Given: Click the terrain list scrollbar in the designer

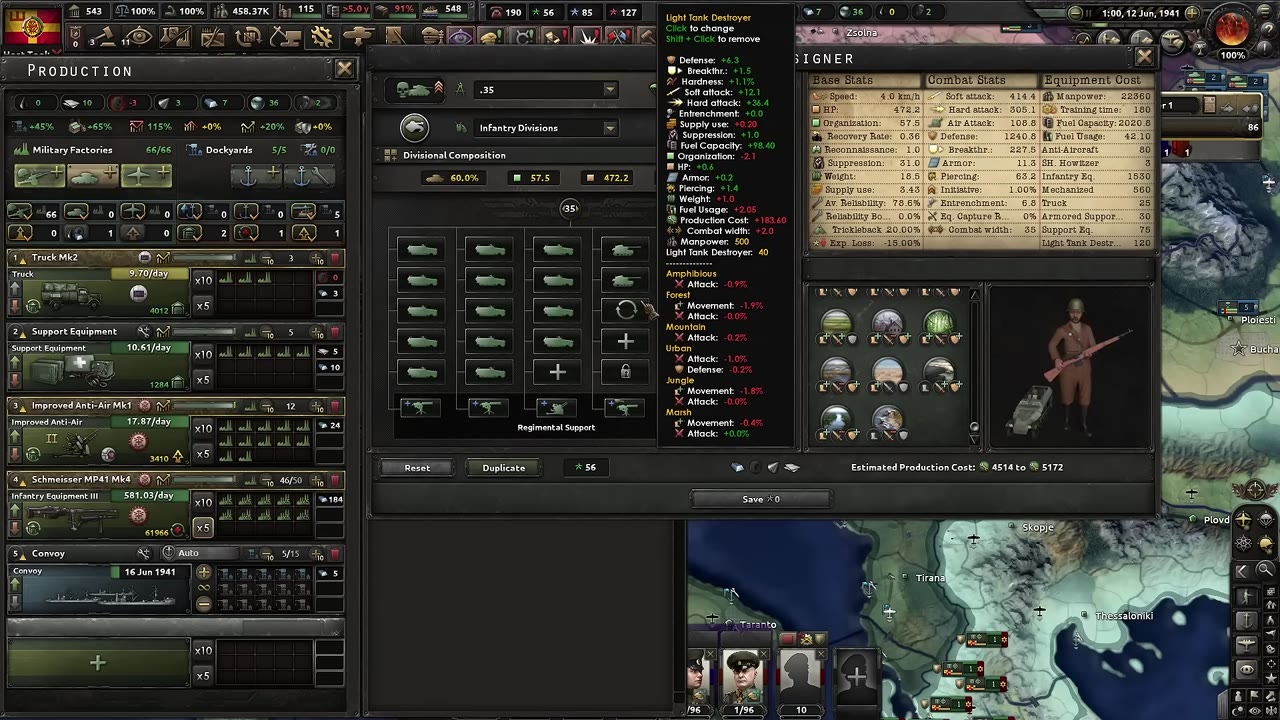Looking at the screenshot, I should click(974, 365).
